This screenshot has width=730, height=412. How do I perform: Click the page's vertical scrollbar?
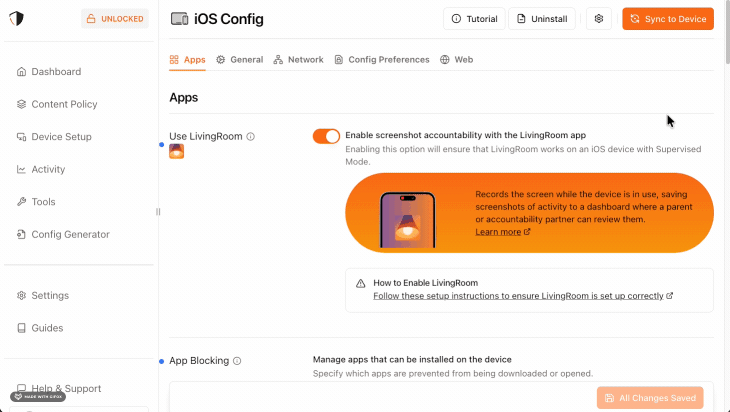tap(727, 33)
